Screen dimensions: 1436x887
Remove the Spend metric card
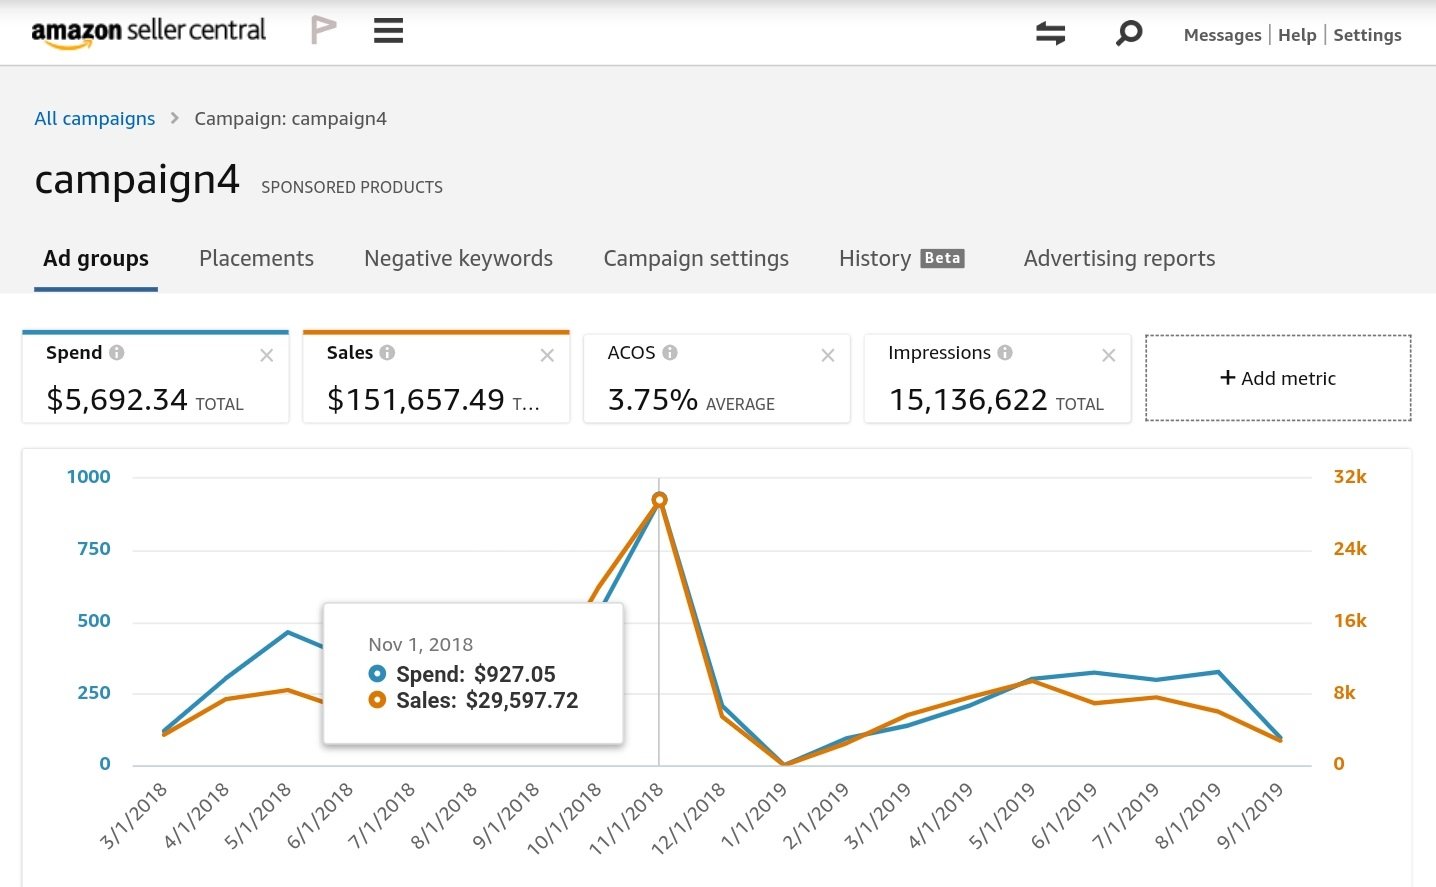[x=267, y=356]
